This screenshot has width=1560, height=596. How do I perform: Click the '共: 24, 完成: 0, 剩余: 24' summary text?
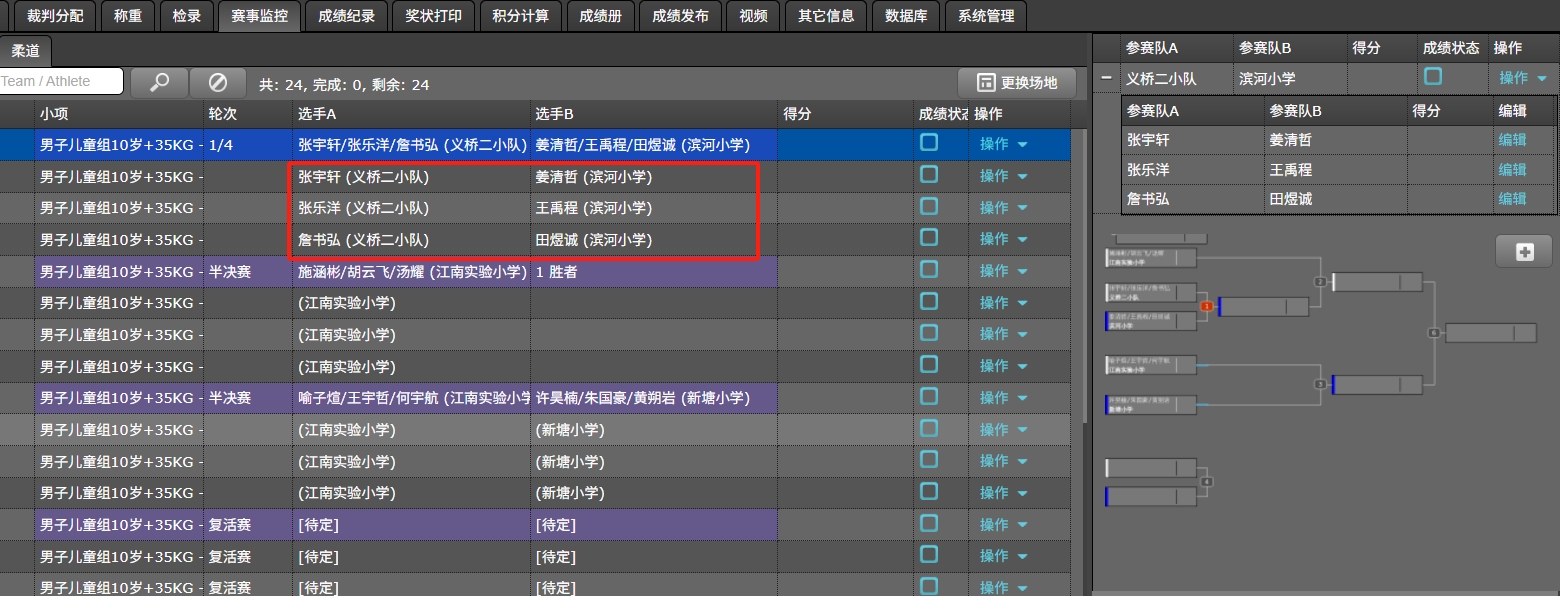coord(344,85)
